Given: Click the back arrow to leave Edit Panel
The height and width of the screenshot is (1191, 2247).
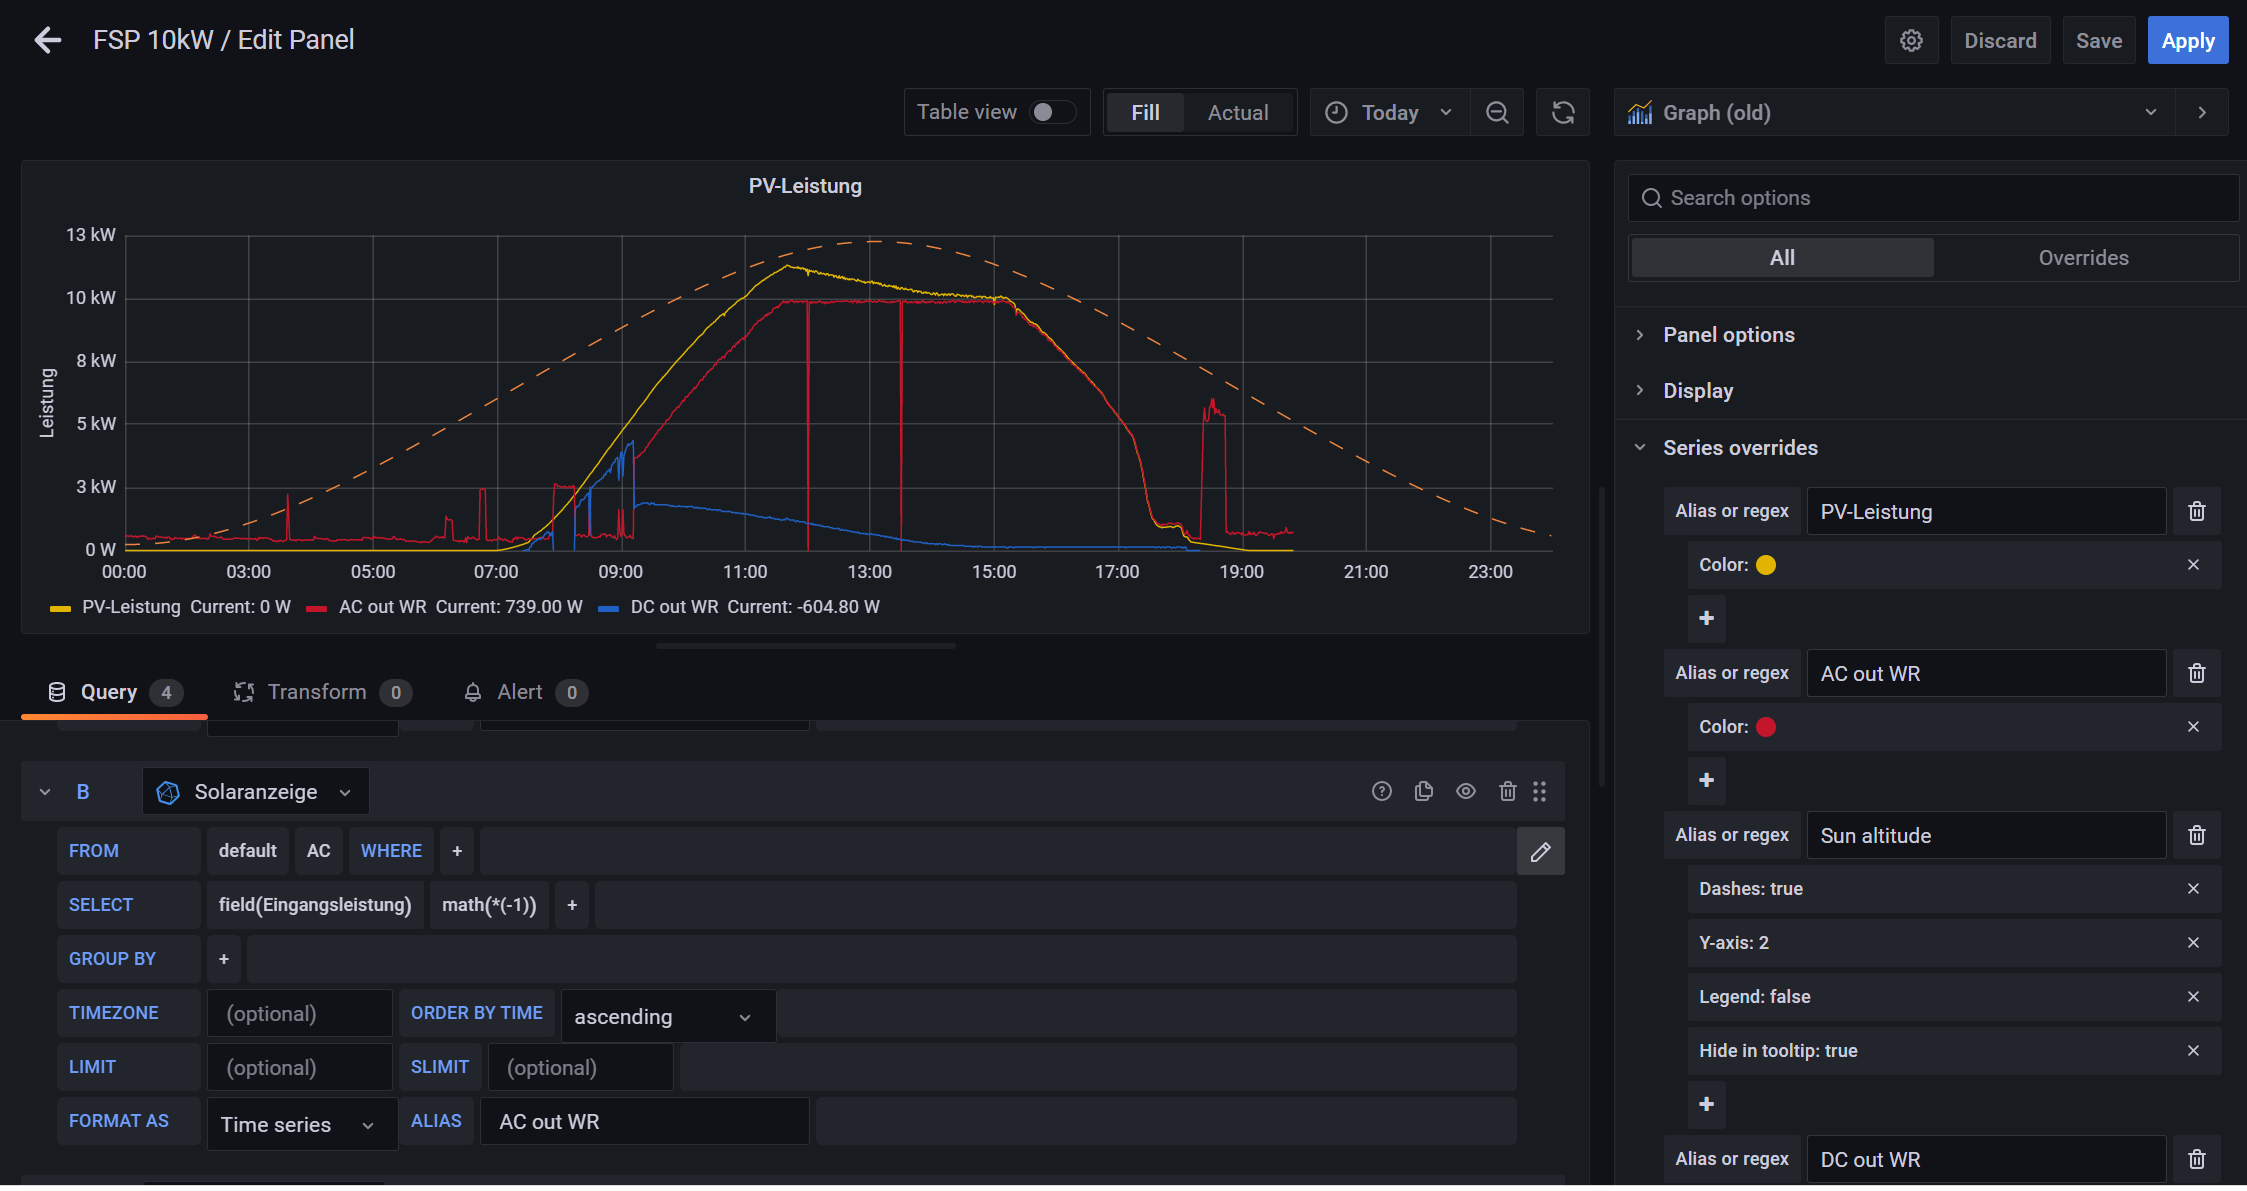Looking at the screenshot, I should click(x=47, y=40).
